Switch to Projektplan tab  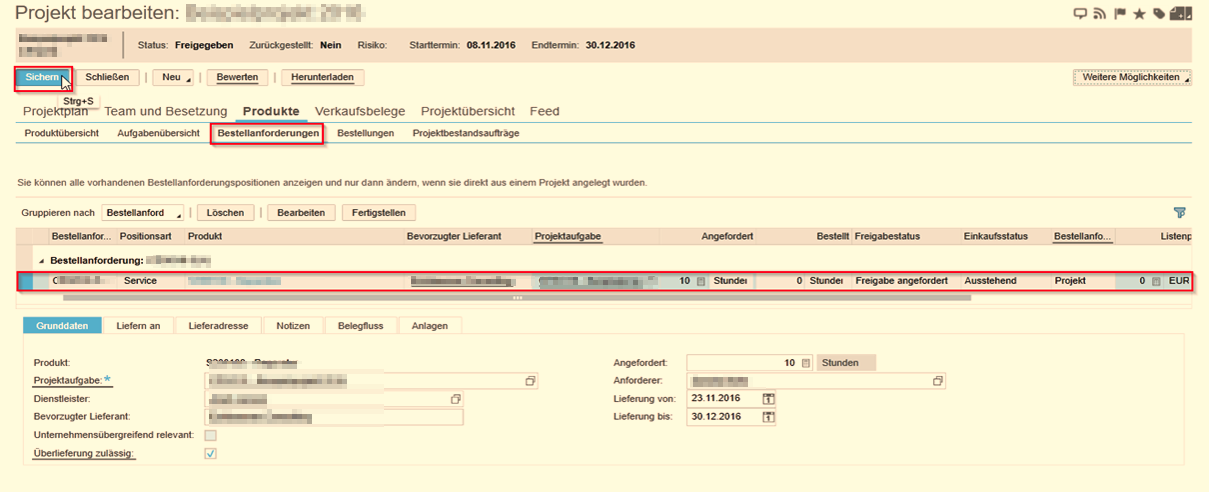(x=56, y=111)
